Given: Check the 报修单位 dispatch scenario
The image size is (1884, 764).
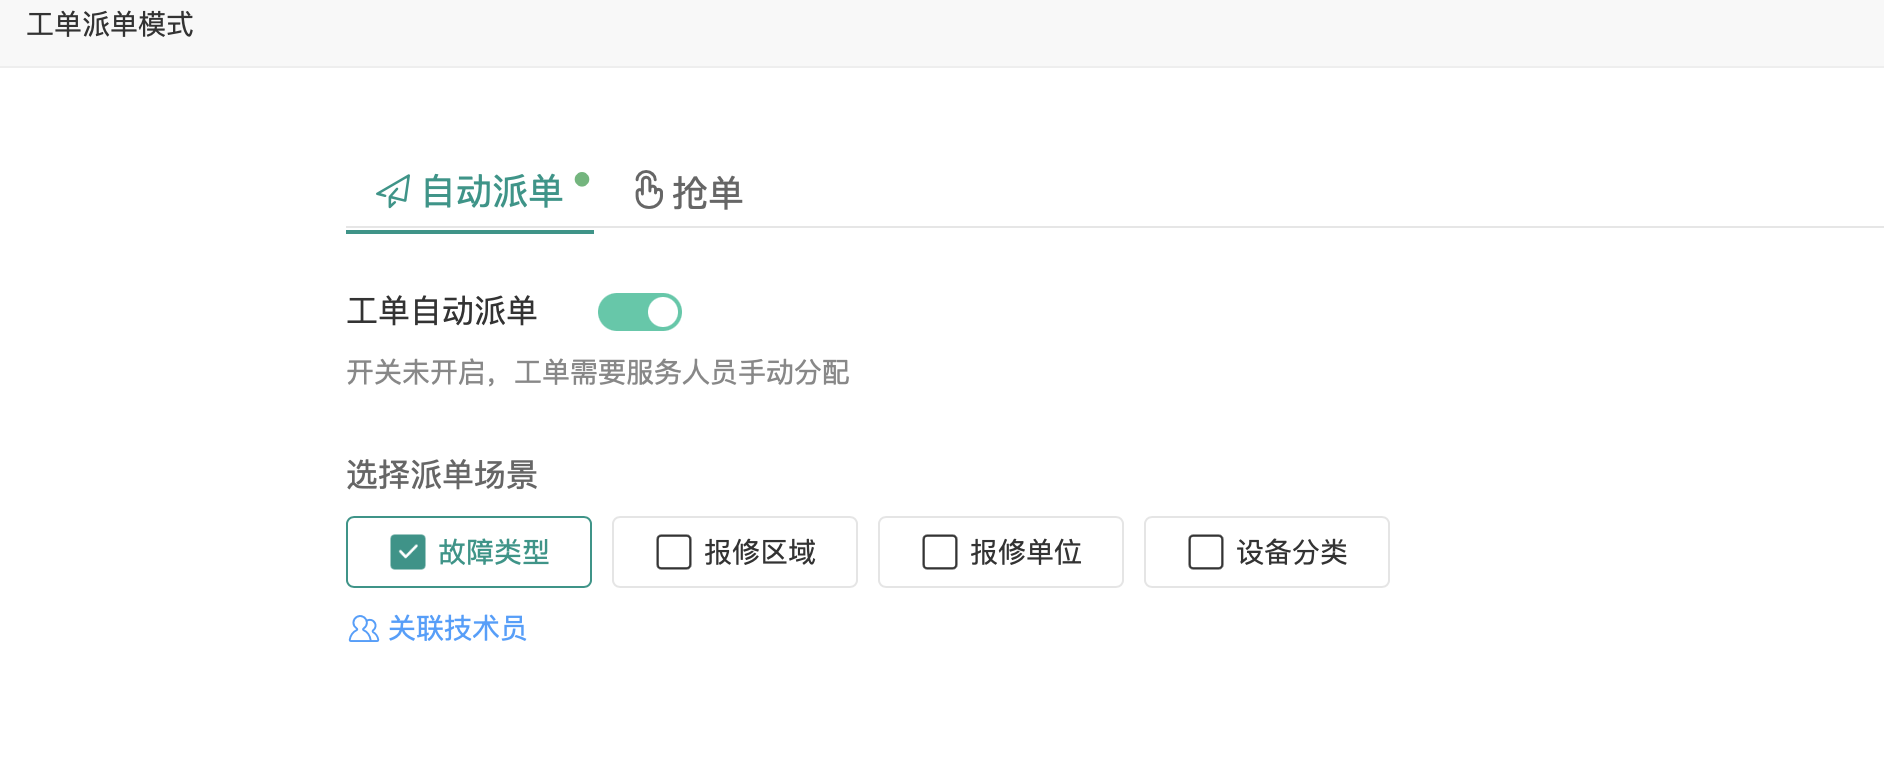Looking at the screenshot, I should (x=1000, y=551).
